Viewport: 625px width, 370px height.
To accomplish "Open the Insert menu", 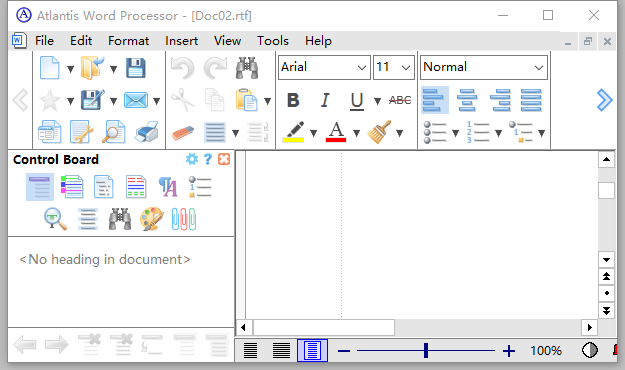I will [181, 41].
